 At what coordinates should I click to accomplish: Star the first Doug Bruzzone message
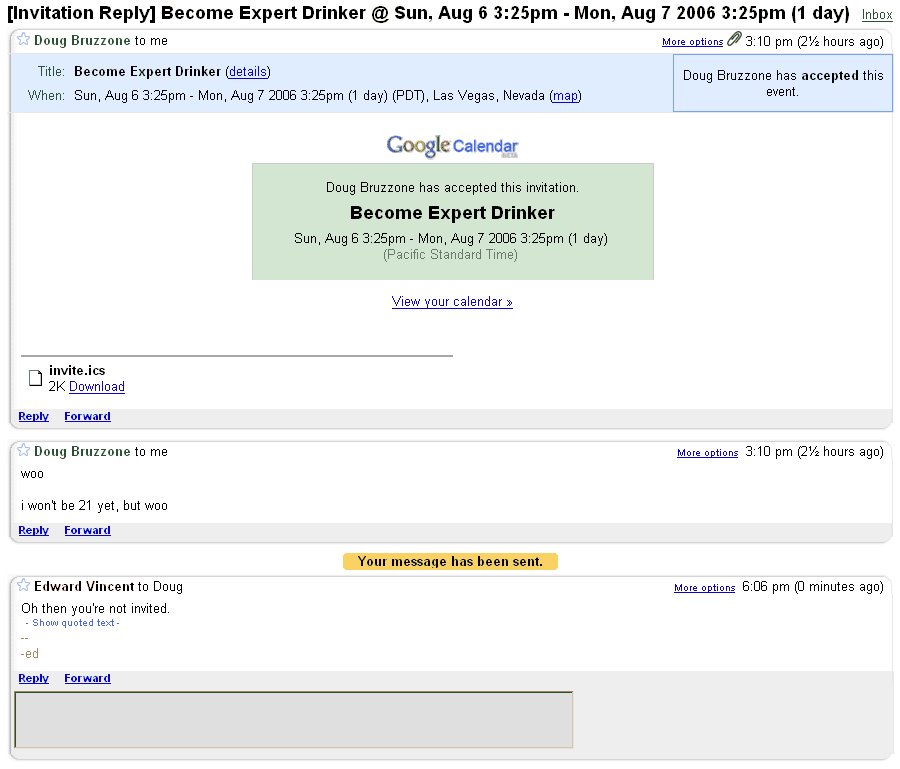[x=24, y=40]
